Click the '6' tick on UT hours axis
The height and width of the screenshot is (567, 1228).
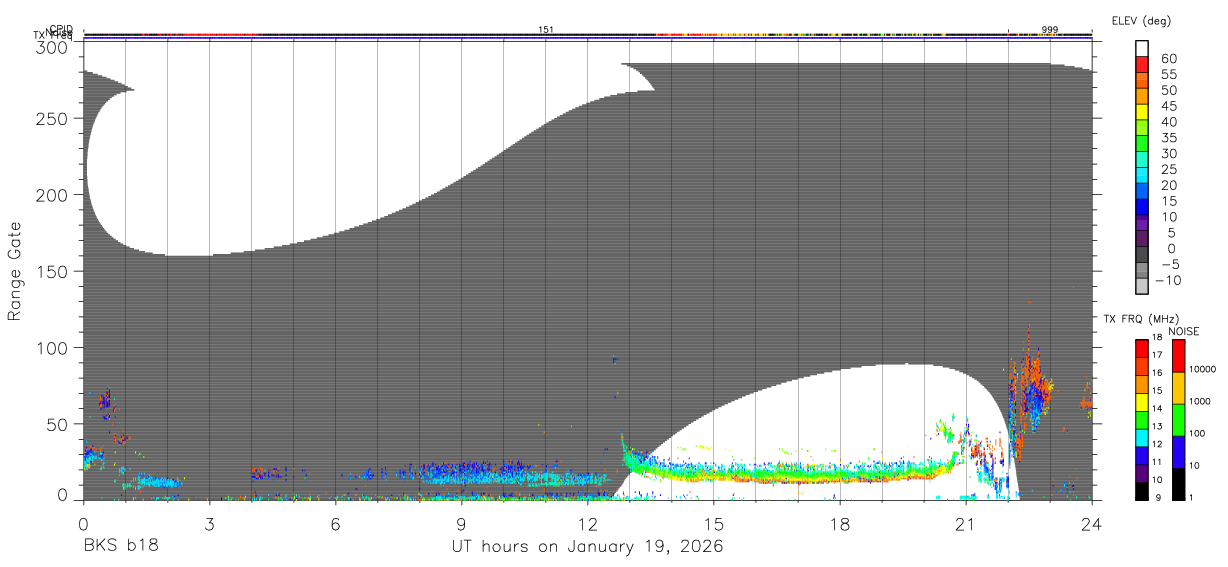tap(335, 524)
